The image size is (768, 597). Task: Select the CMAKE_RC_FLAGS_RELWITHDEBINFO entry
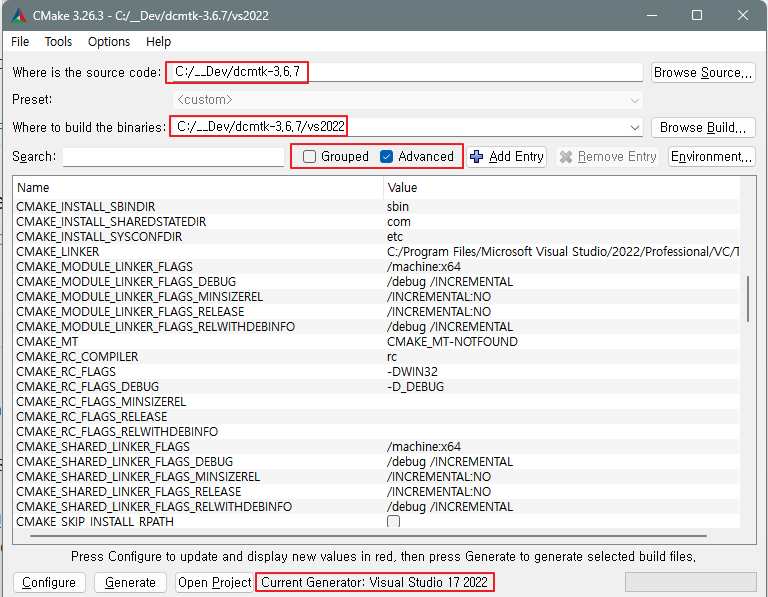click(117, 431)
